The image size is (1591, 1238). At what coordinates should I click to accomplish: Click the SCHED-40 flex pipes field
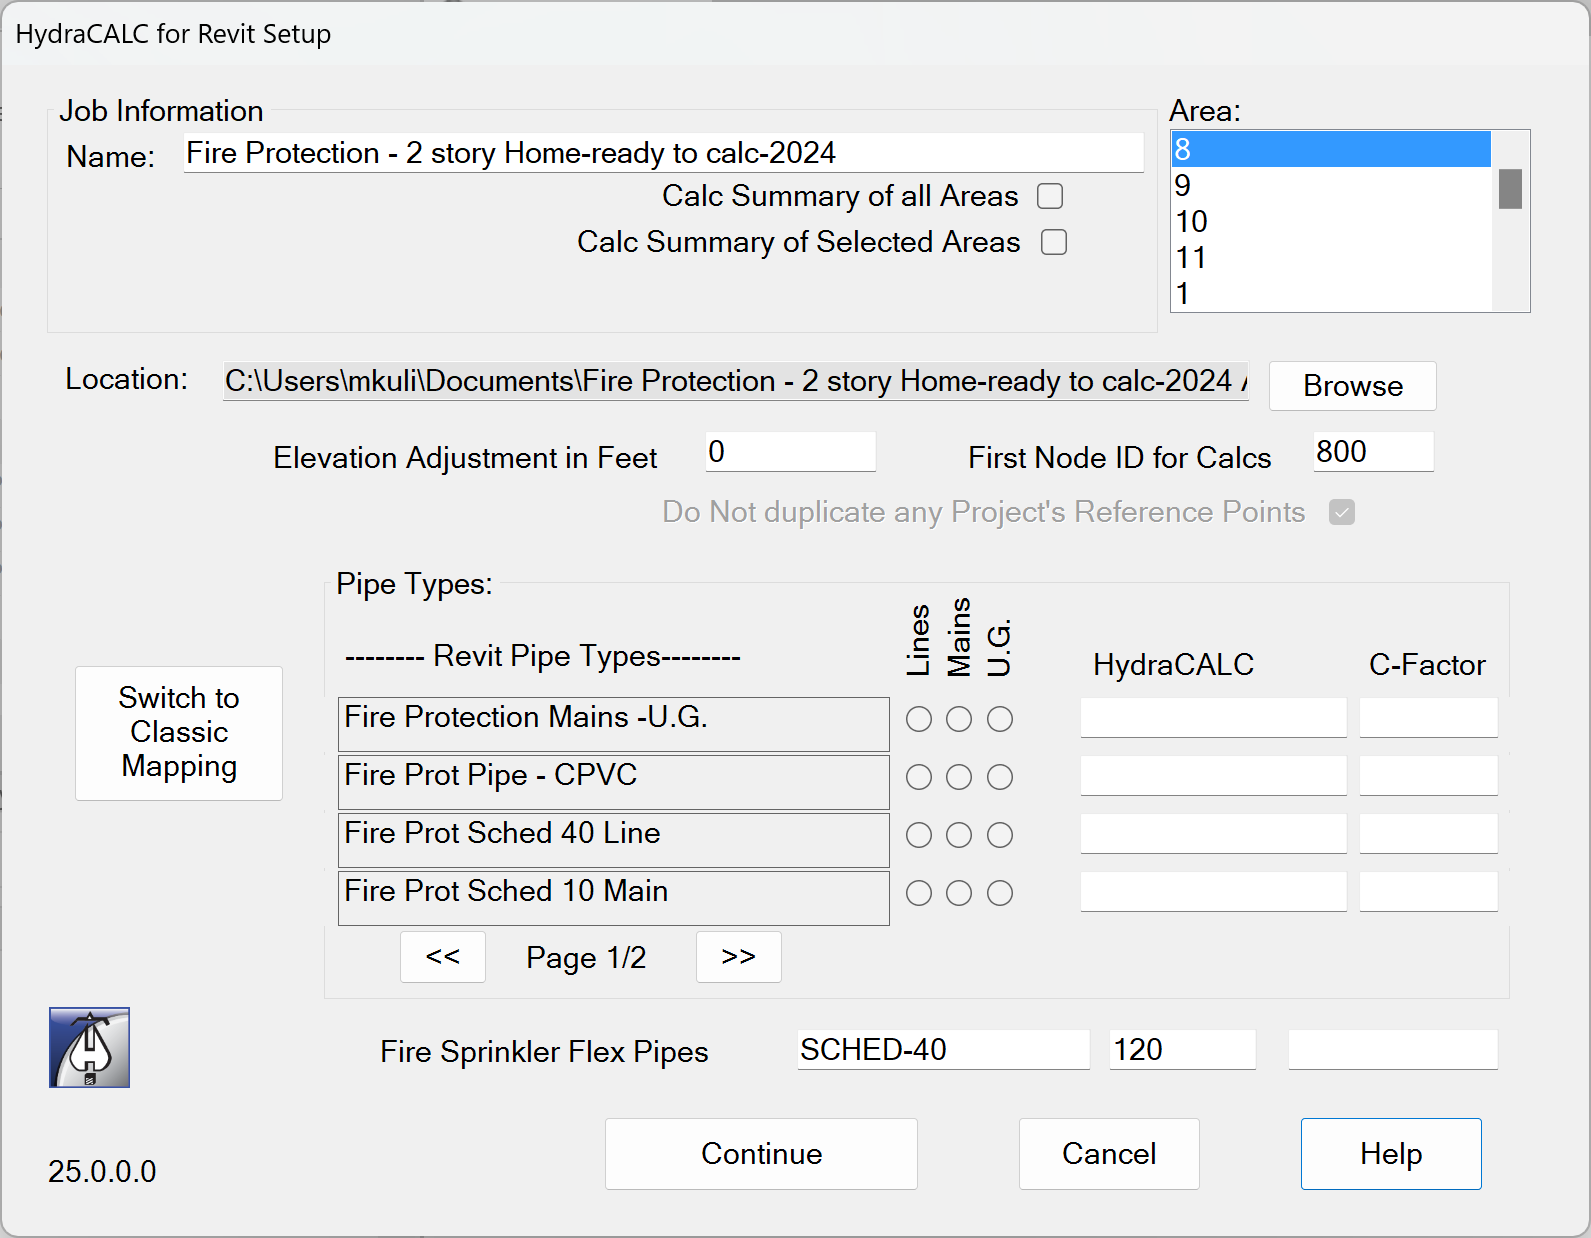(x=944, y=1050)
